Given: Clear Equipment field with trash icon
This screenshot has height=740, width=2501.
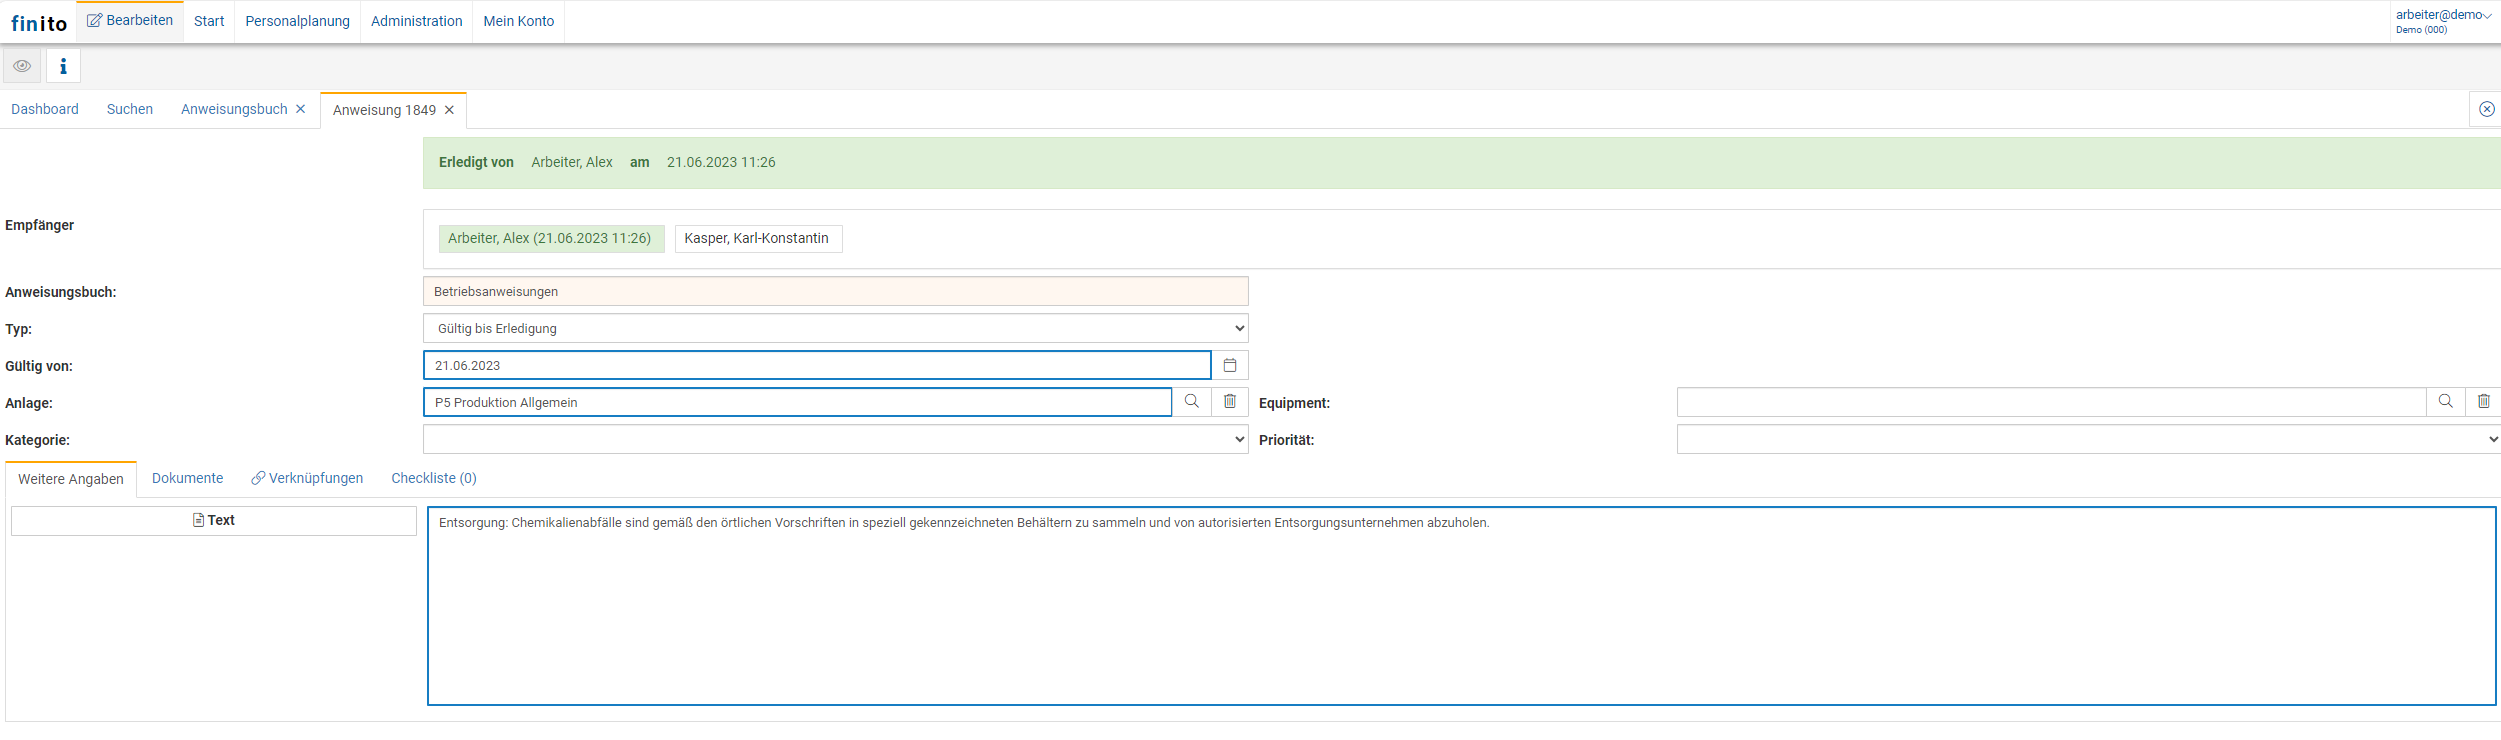Looking at the screenshot, I should 2483,401.
